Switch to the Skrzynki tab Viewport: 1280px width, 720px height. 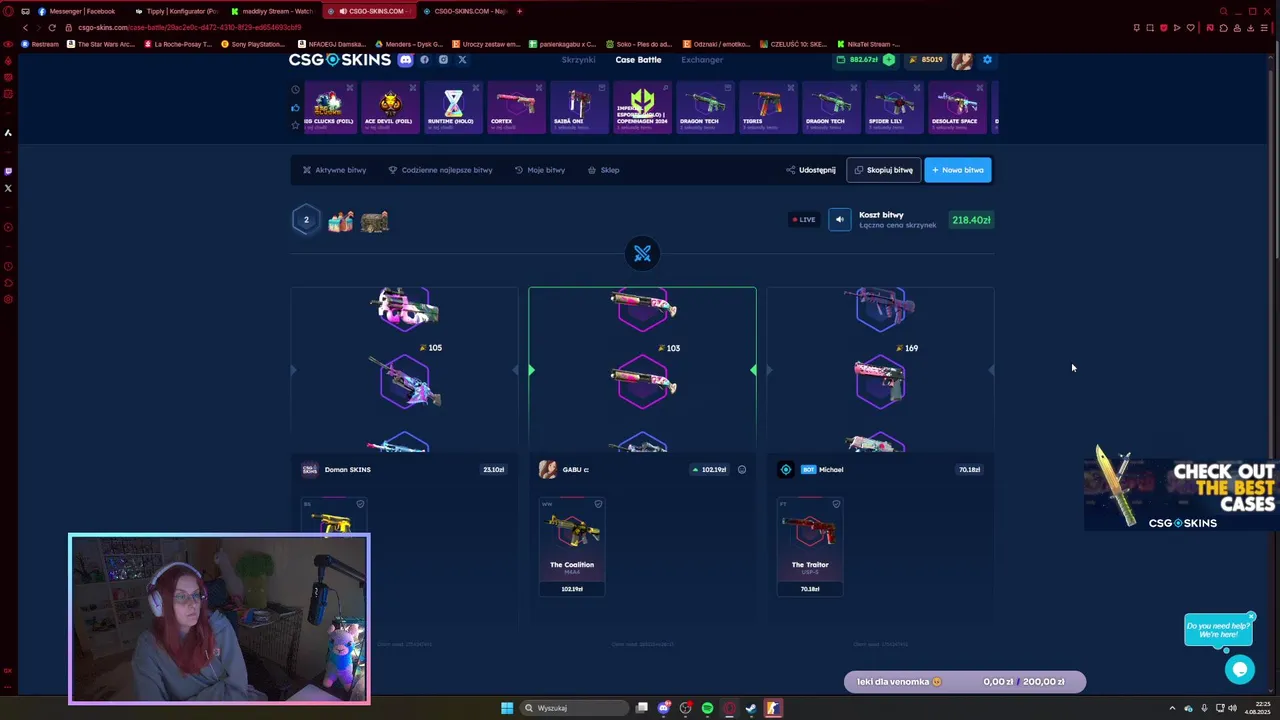(578, 60)
